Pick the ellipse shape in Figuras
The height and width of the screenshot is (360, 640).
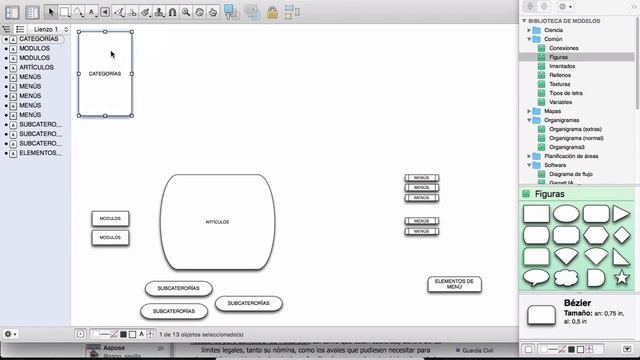[566, 214]
